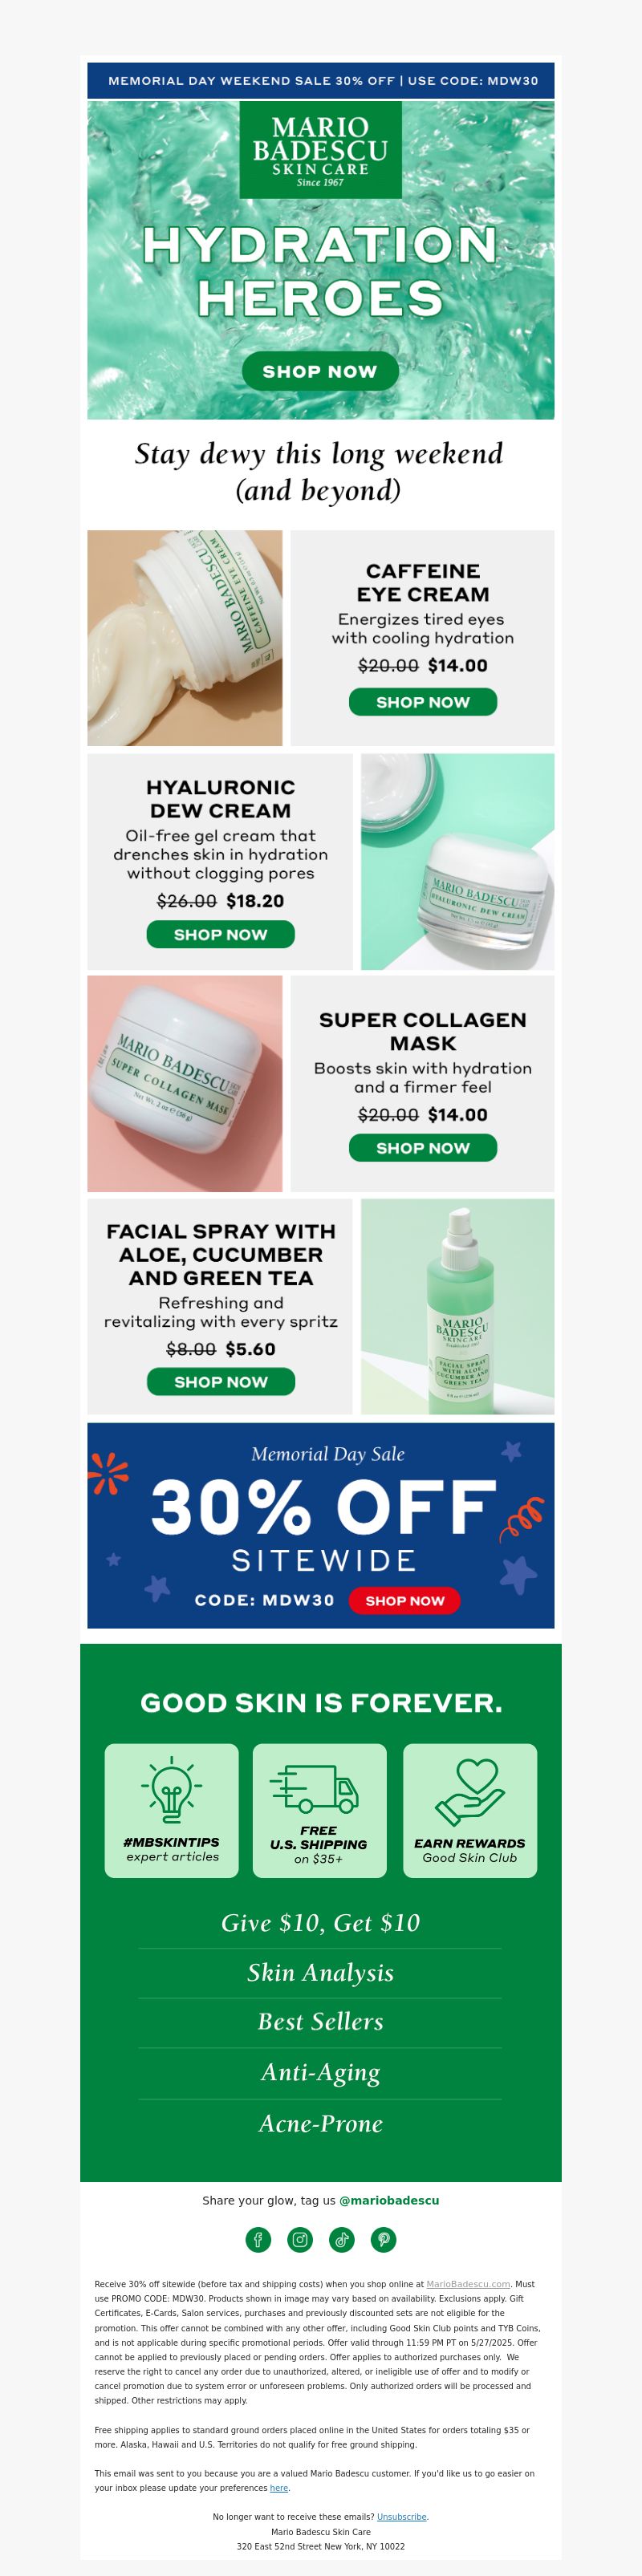The width and height of the screenshot is (642, 2576).
Task: Open the Facebook social icon
Action: click(258, 2239)
